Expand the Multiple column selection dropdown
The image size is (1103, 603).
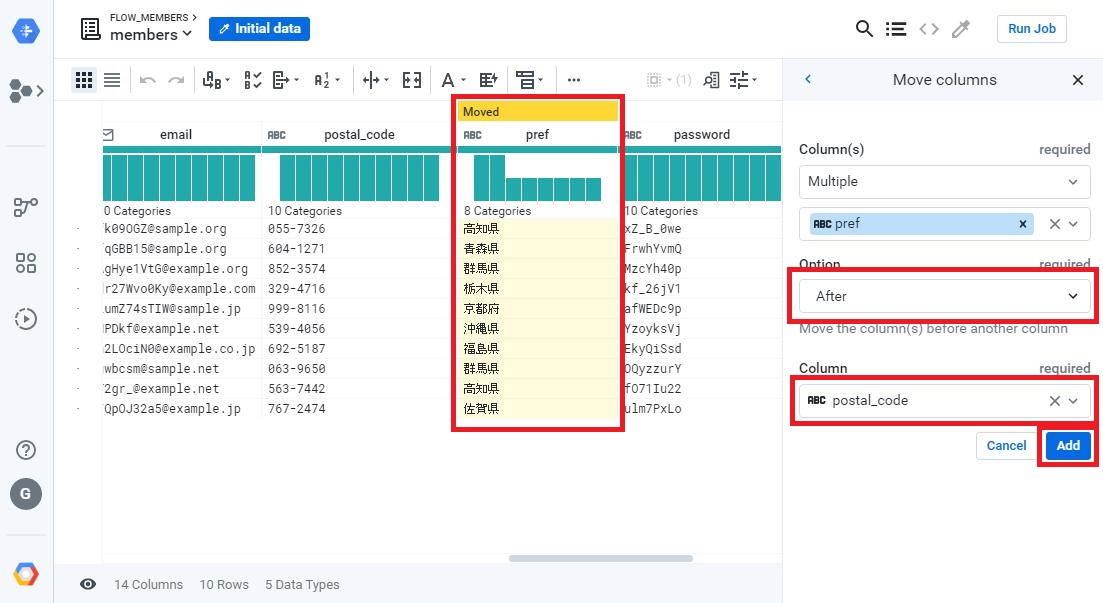(943, 181)
